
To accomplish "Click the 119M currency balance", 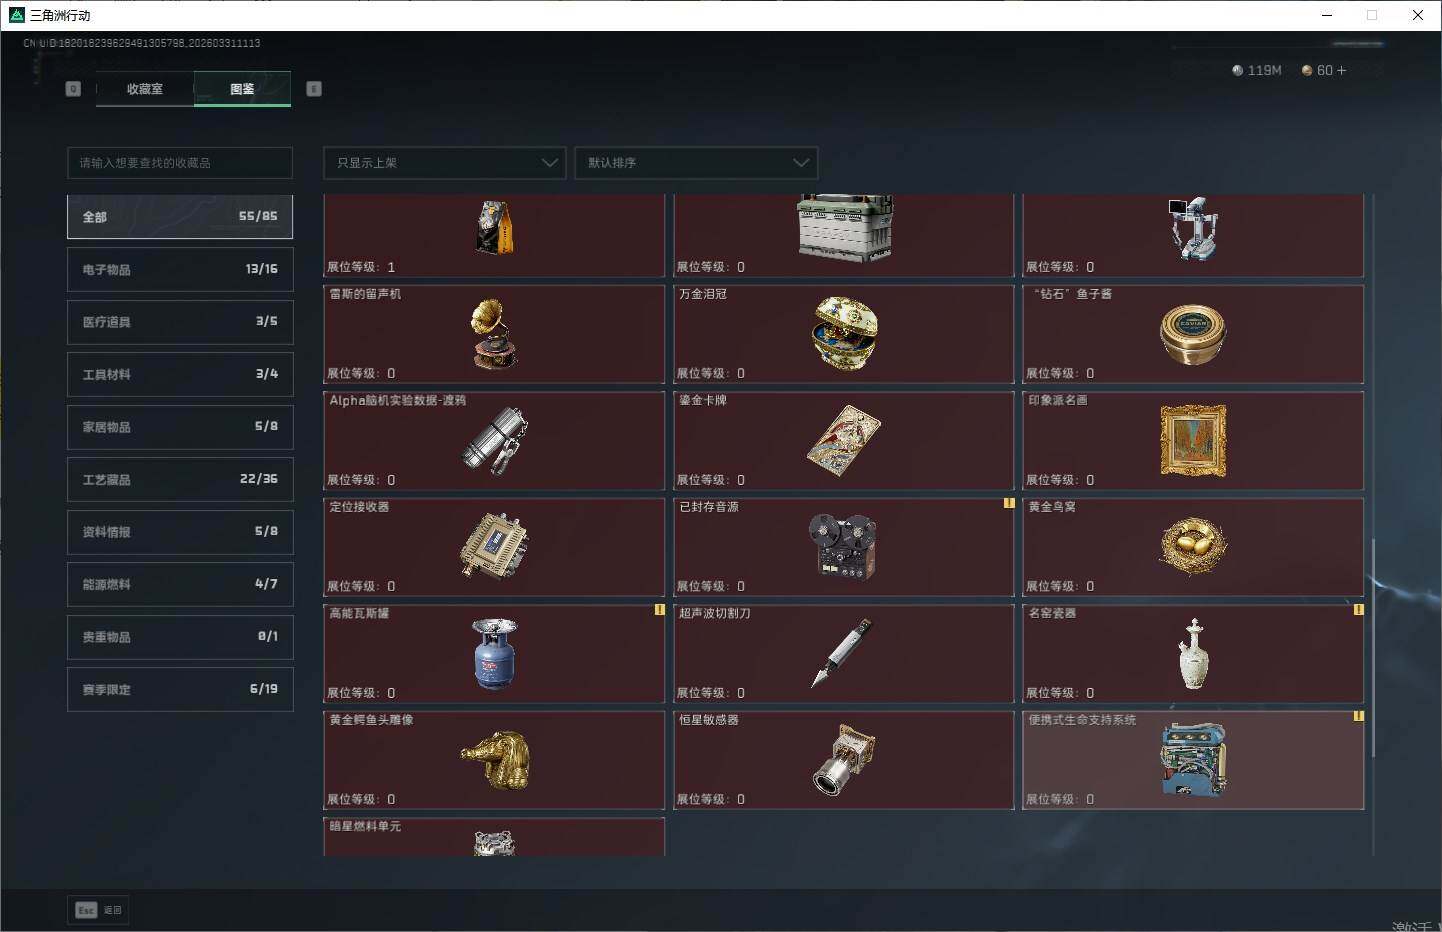I will (x=1257, y=71).
